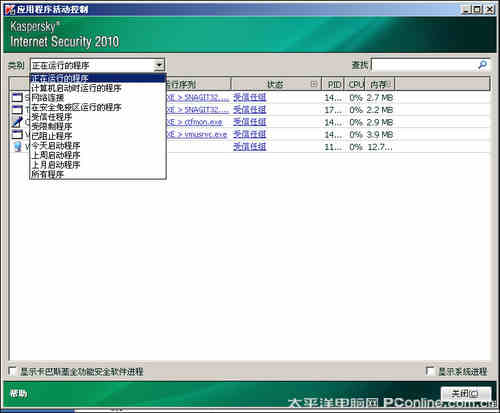Sort by the CPU column header
The image size is (500, 413).
(355, 84)
